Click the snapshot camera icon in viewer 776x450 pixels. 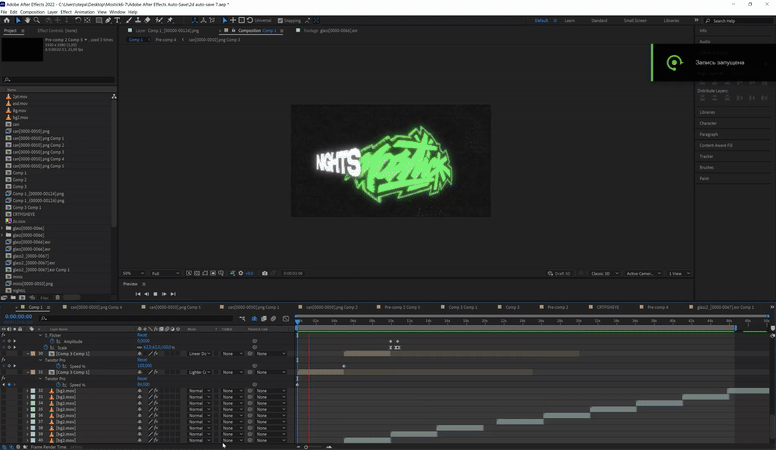tap(265, 273)
